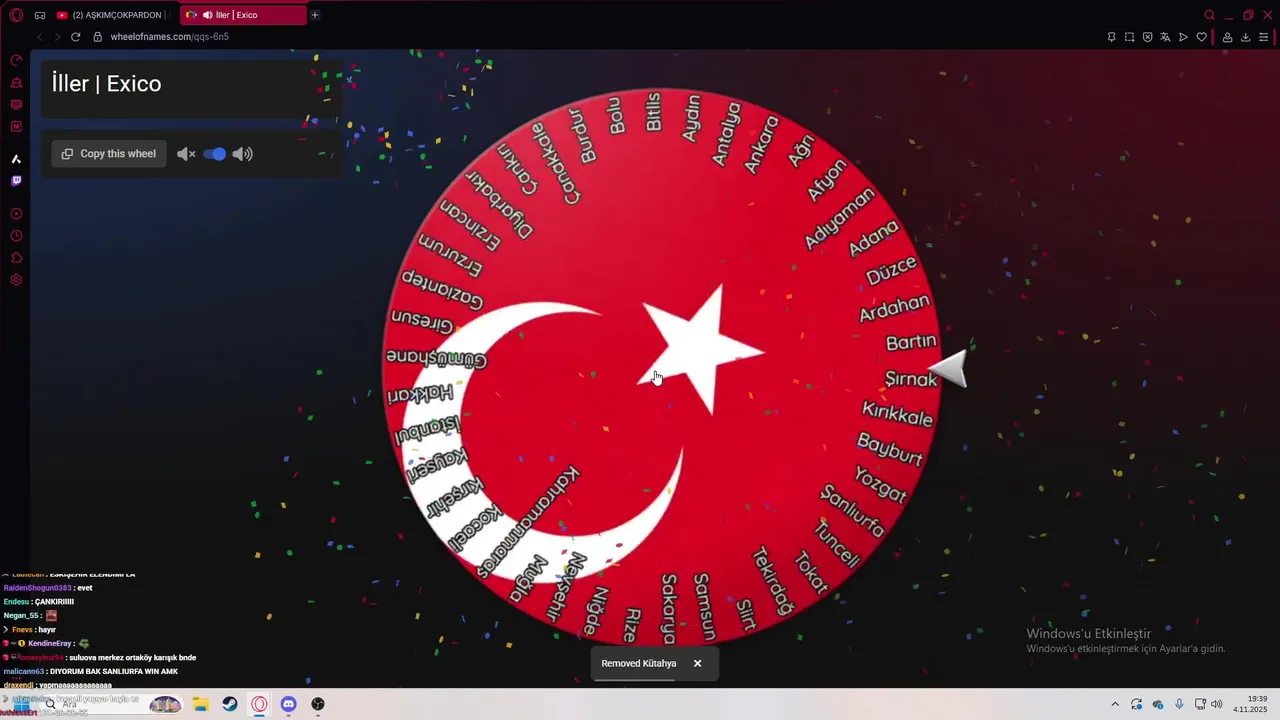Open GX Control speedometer in sidebar
The image size is (1280, 720).
point(16,61)
